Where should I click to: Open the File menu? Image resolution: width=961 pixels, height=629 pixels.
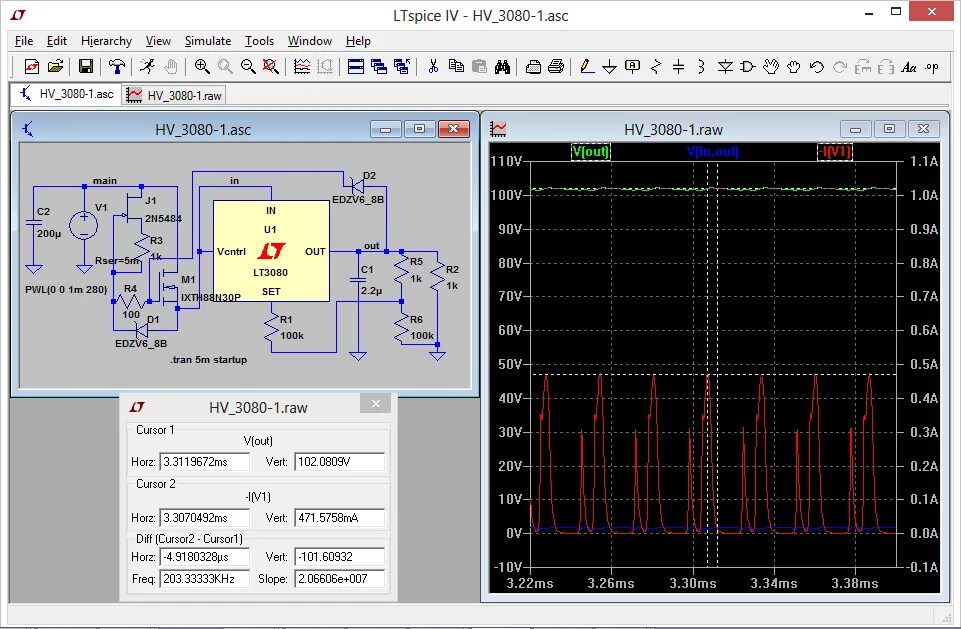pyautogui.click(x=24, y=40)
